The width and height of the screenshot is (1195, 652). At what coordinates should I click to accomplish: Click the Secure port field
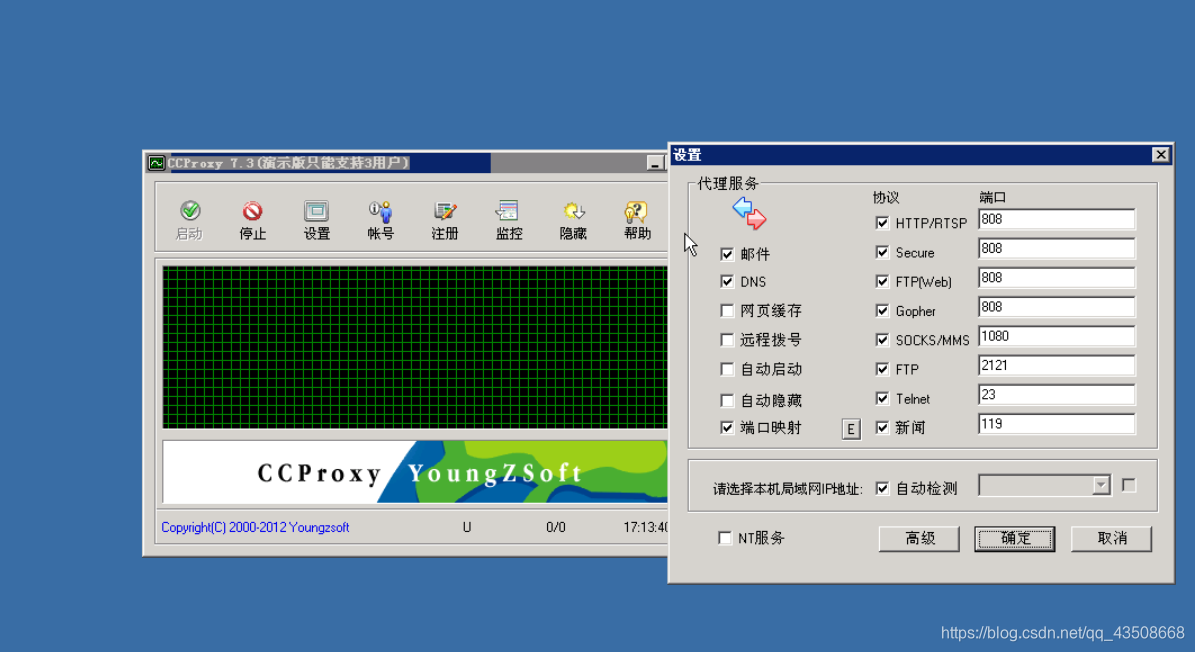1056,248
